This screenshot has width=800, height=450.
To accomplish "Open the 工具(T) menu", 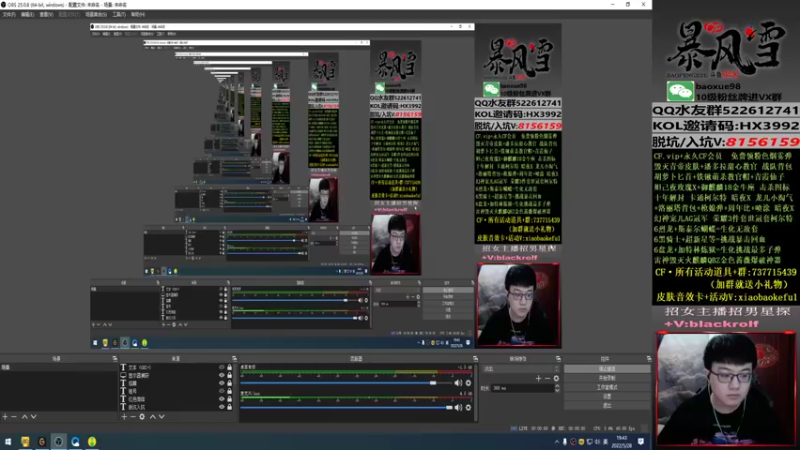I will click(119, 14).
